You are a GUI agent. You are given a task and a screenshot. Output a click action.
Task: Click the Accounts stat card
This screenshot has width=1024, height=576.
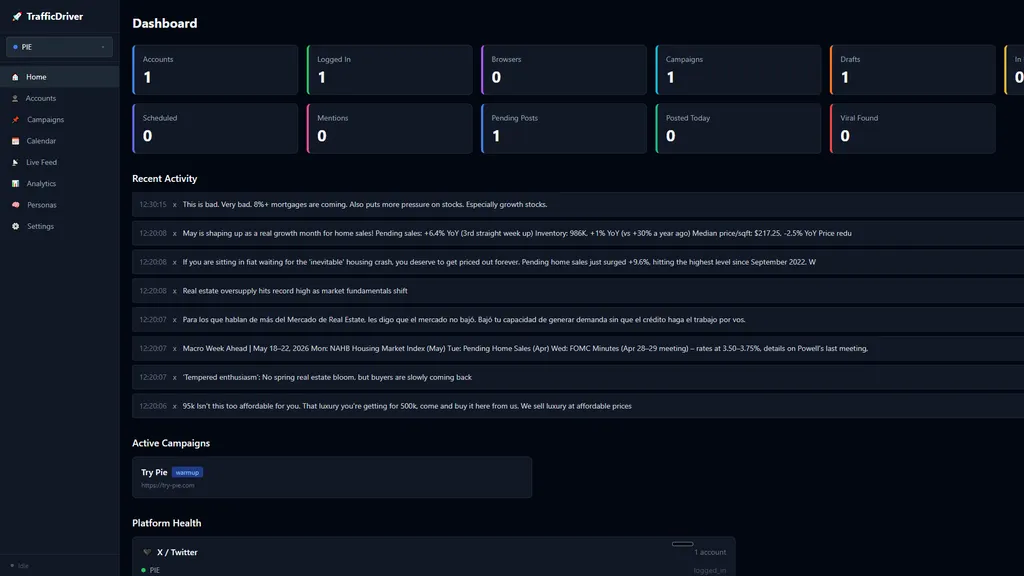(x=215, y=70)
